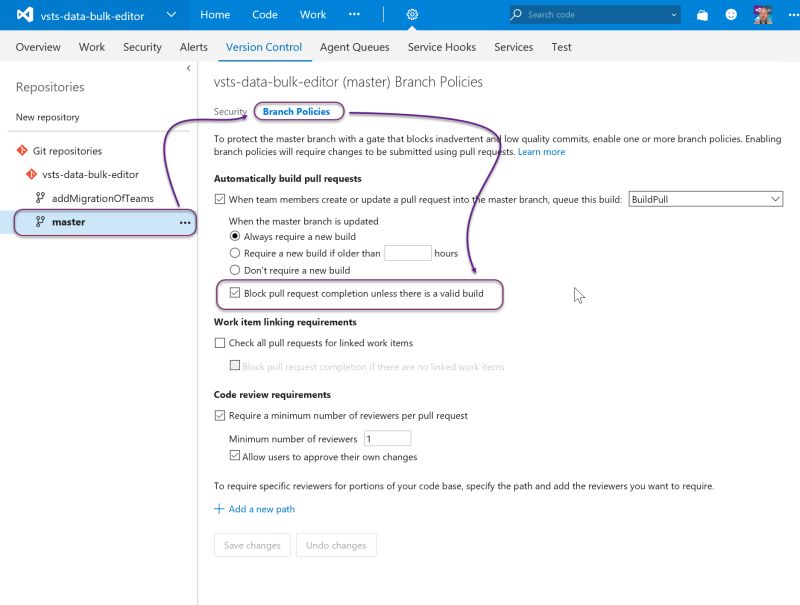Viewport: 800px width, 605px height.
Task: Go to the Security admin tab
Action: coord(142,47)
